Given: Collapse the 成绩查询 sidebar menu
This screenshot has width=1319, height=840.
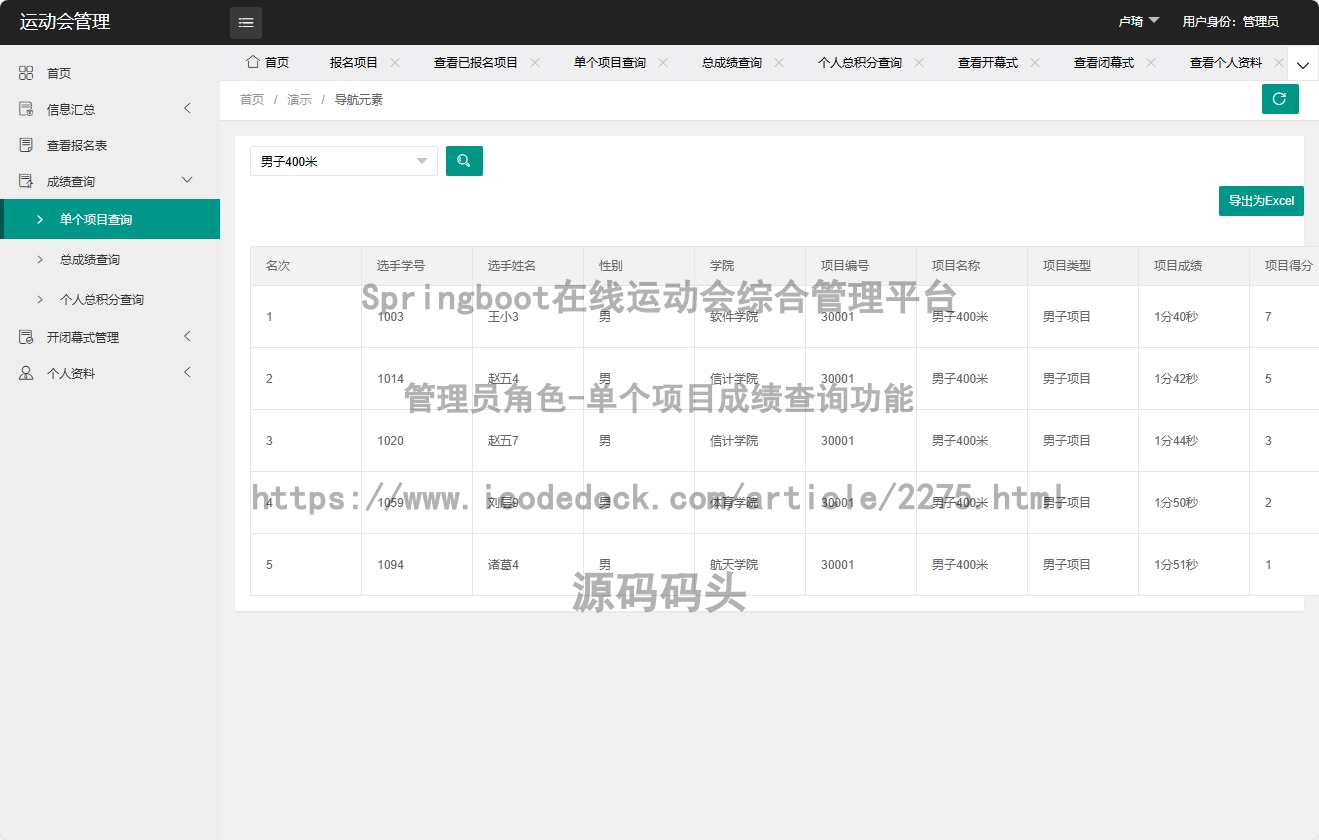Looking at the screenshot, I should (187, 181).
